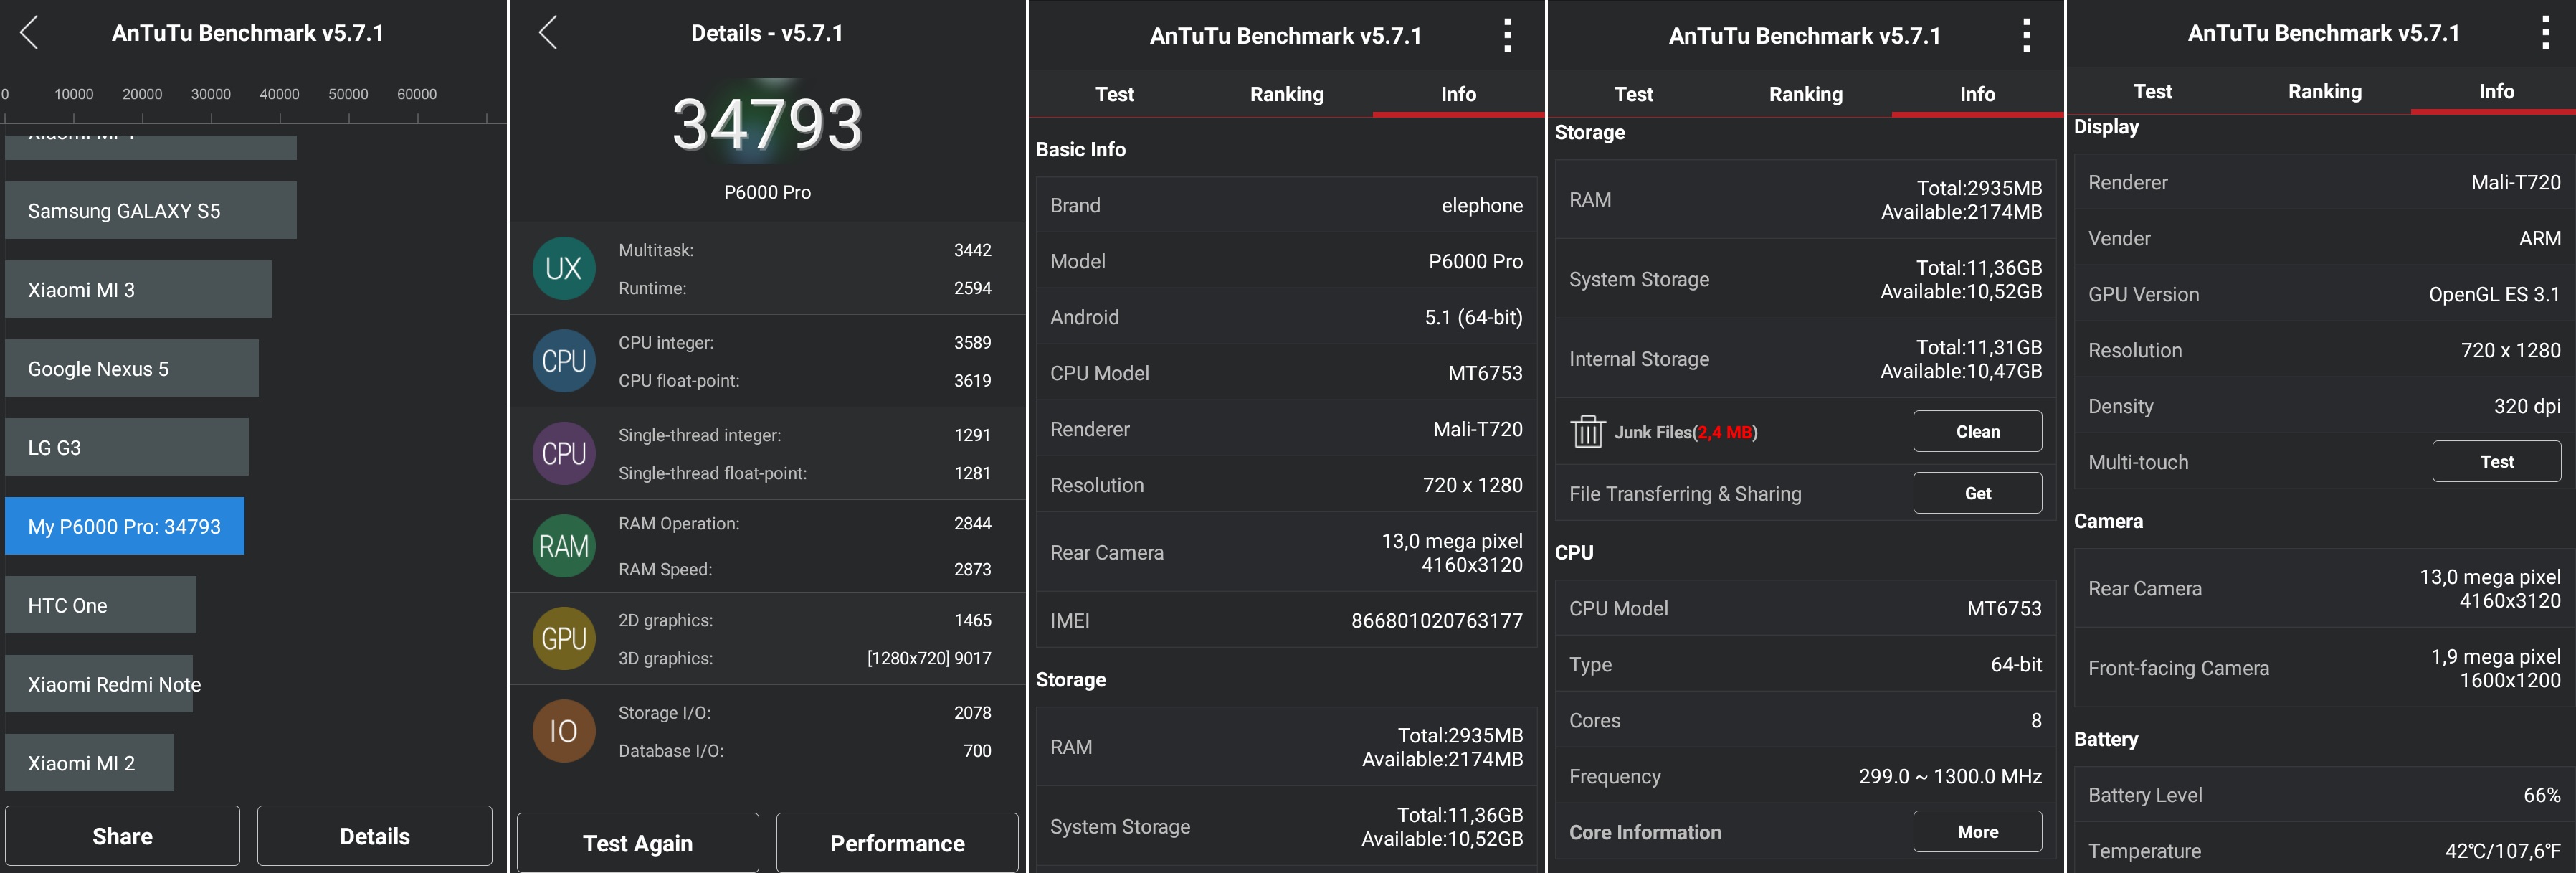Tap the IO storage icon
The width and height of the screenshot is (2576, 873).
pyautogui.click(x=564, y=731)
